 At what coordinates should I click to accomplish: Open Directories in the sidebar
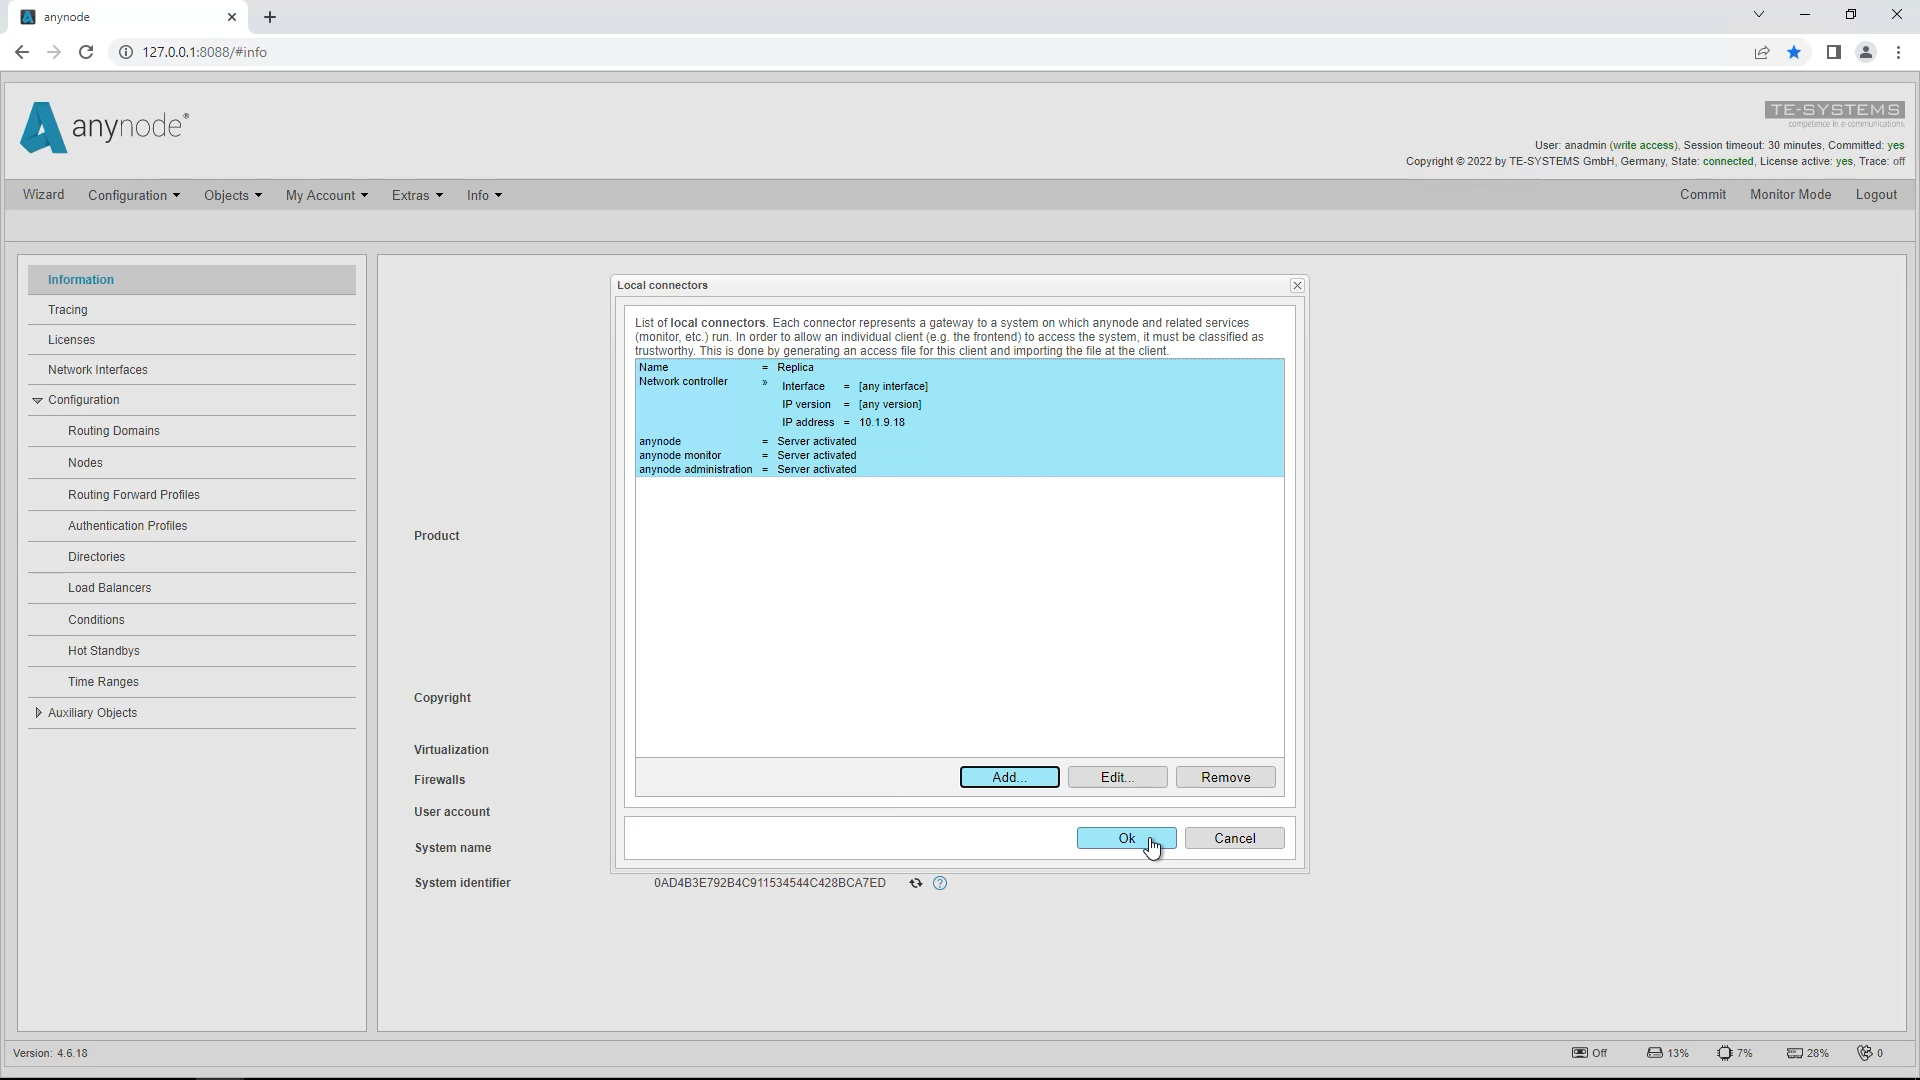point(192,557)
